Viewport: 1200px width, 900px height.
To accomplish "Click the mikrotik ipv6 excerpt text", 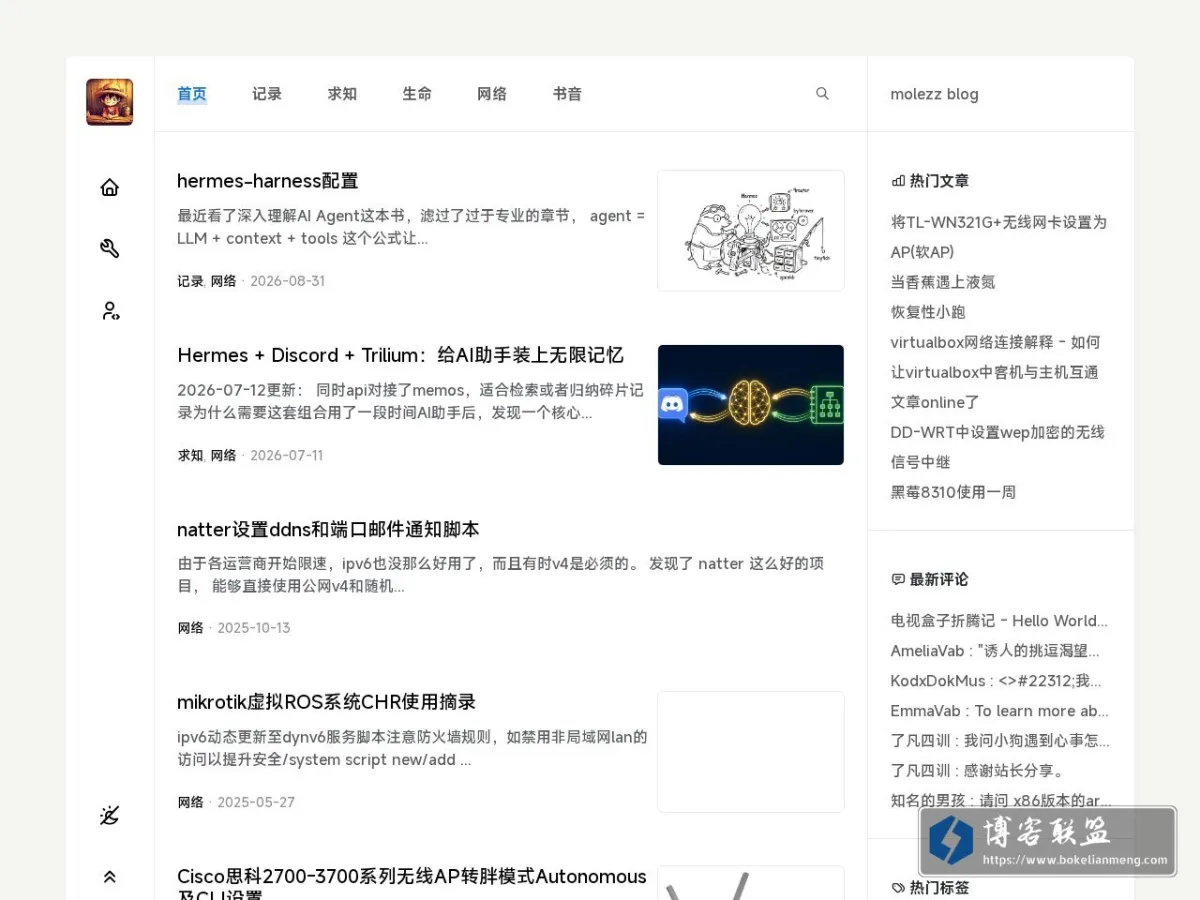I will tap(412, 748).
